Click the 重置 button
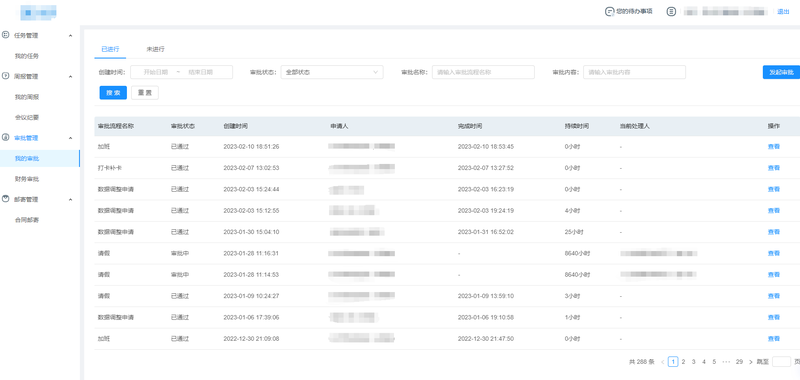Screen dimensions: 800x380 click(x=145, y=92)
